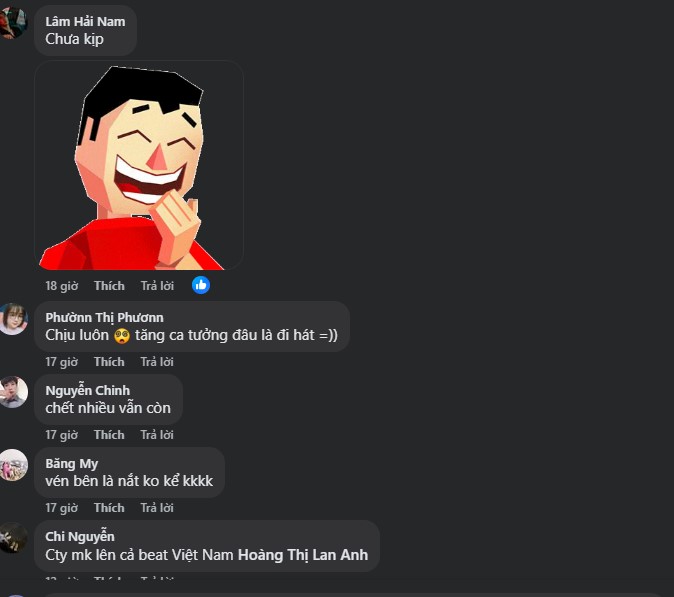Open Chi Nguyễn's profile avatar
Image resolution: width=674 pixels, height=597 pixels.
pos(13,538)
